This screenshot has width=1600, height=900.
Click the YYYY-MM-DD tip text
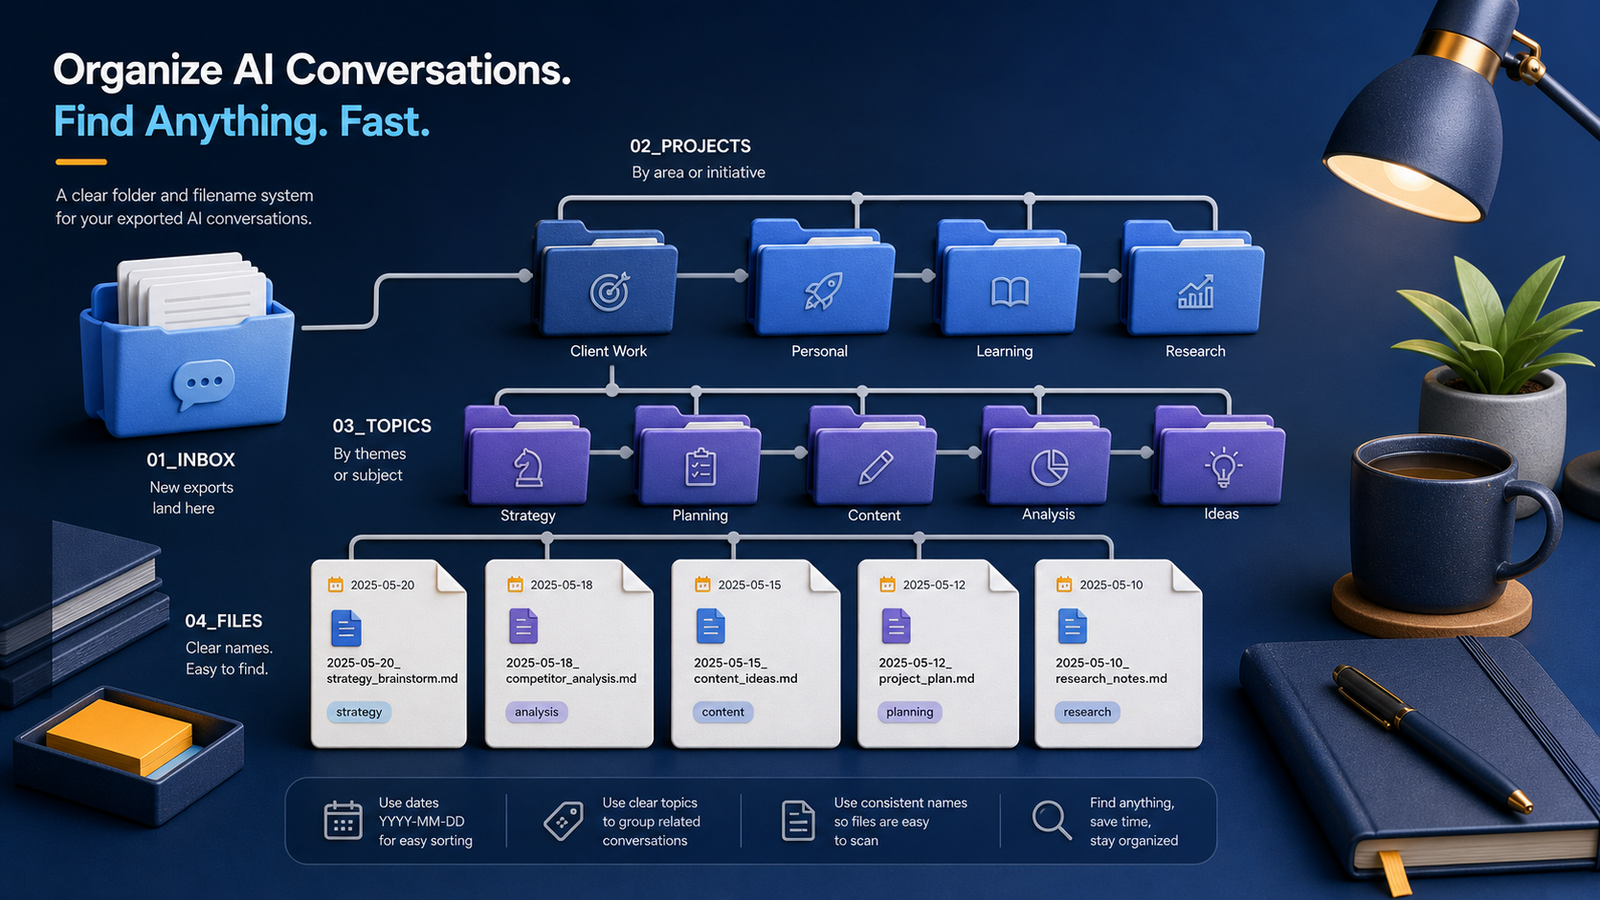(421, 821)
